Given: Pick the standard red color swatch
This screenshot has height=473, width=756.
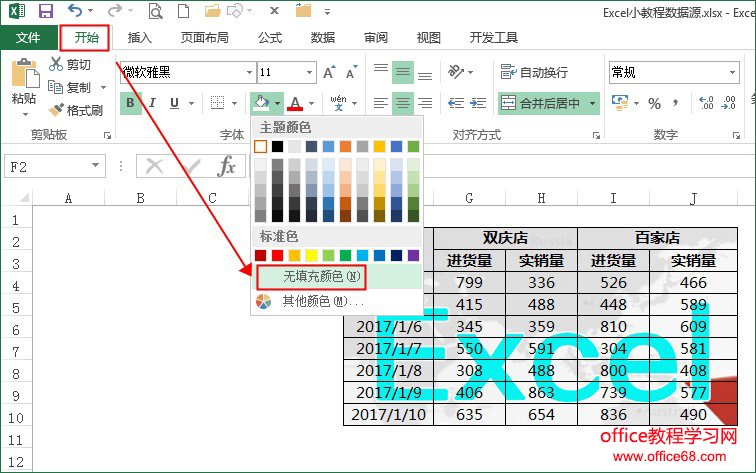Looking at the screenshot, I should (x=277, y=255).
